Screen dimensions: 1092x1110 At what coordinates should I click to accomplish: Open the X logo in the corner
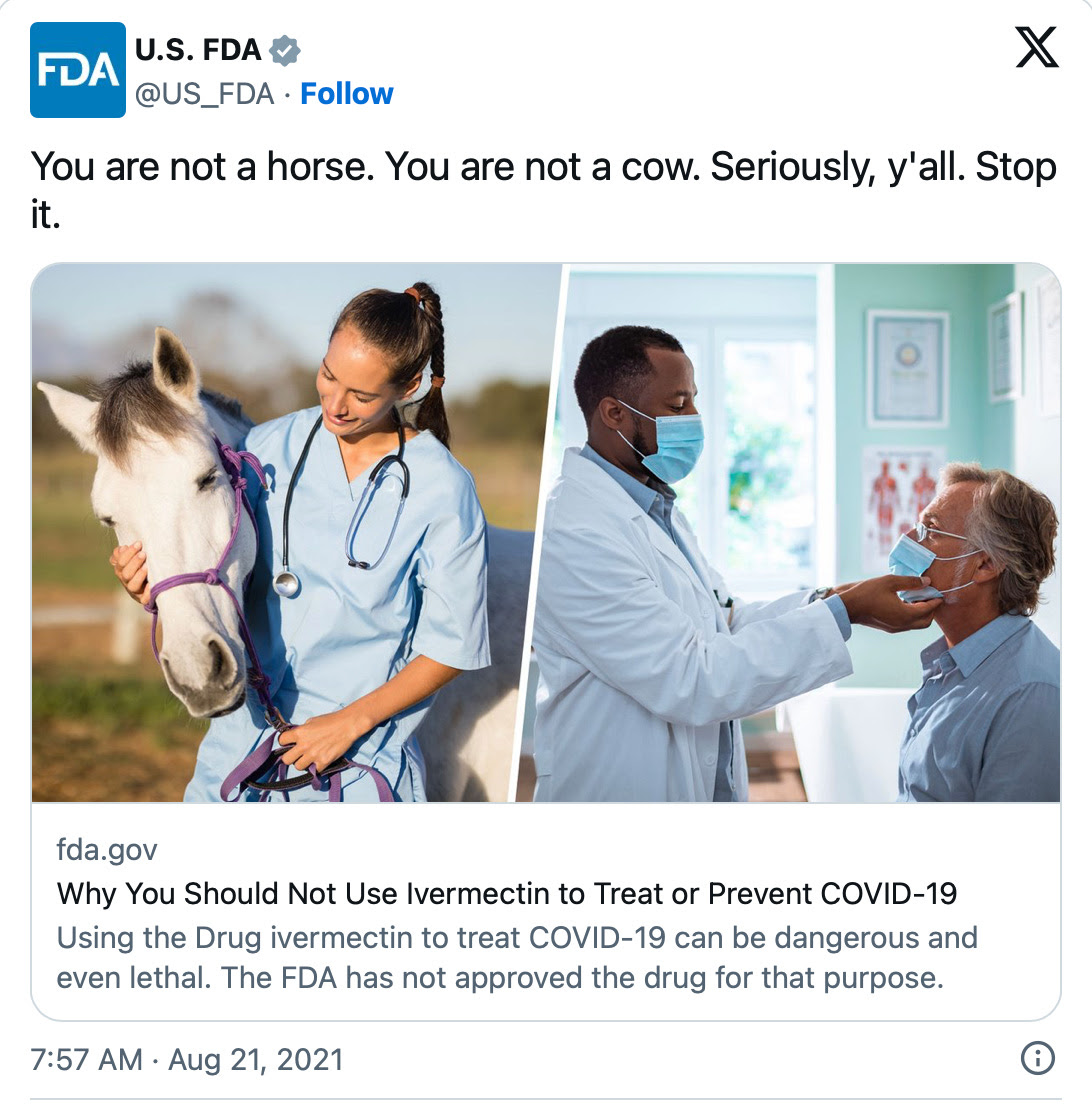pyautogui.click(x=1037, y=47)
